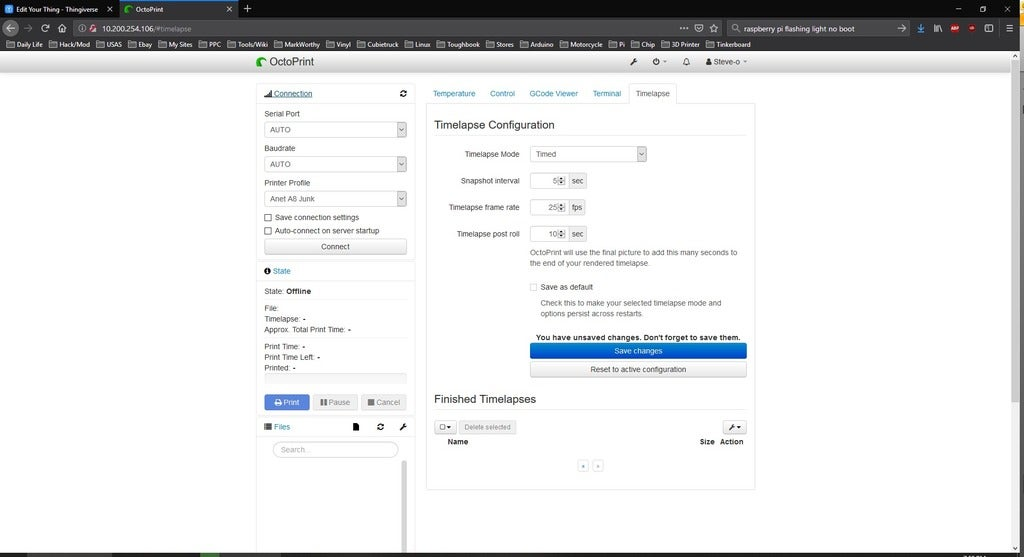Open the Printer Profile dropdown
Screen dimensions: 1024x557
335,199
